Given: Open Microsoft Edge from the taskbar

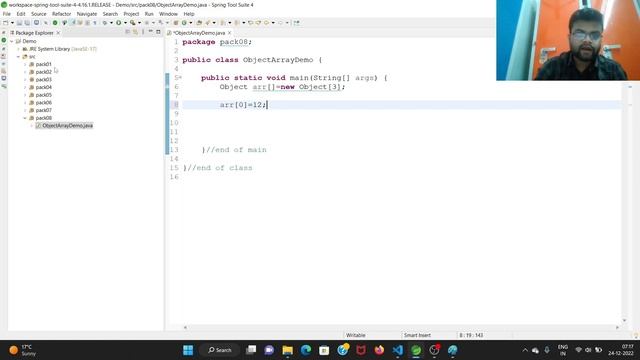Looking at the screenshot, I should (306, 350).
